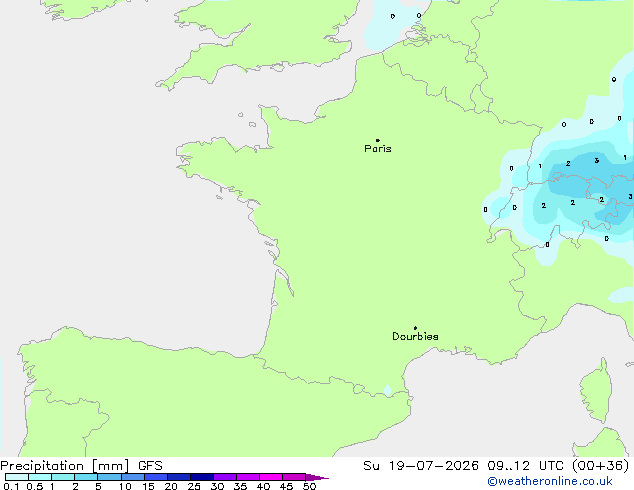Pick the 0.5–1 mm legend swatch
Image resolution: width=634 pixels, height=490 pixels.
[40, 477]
